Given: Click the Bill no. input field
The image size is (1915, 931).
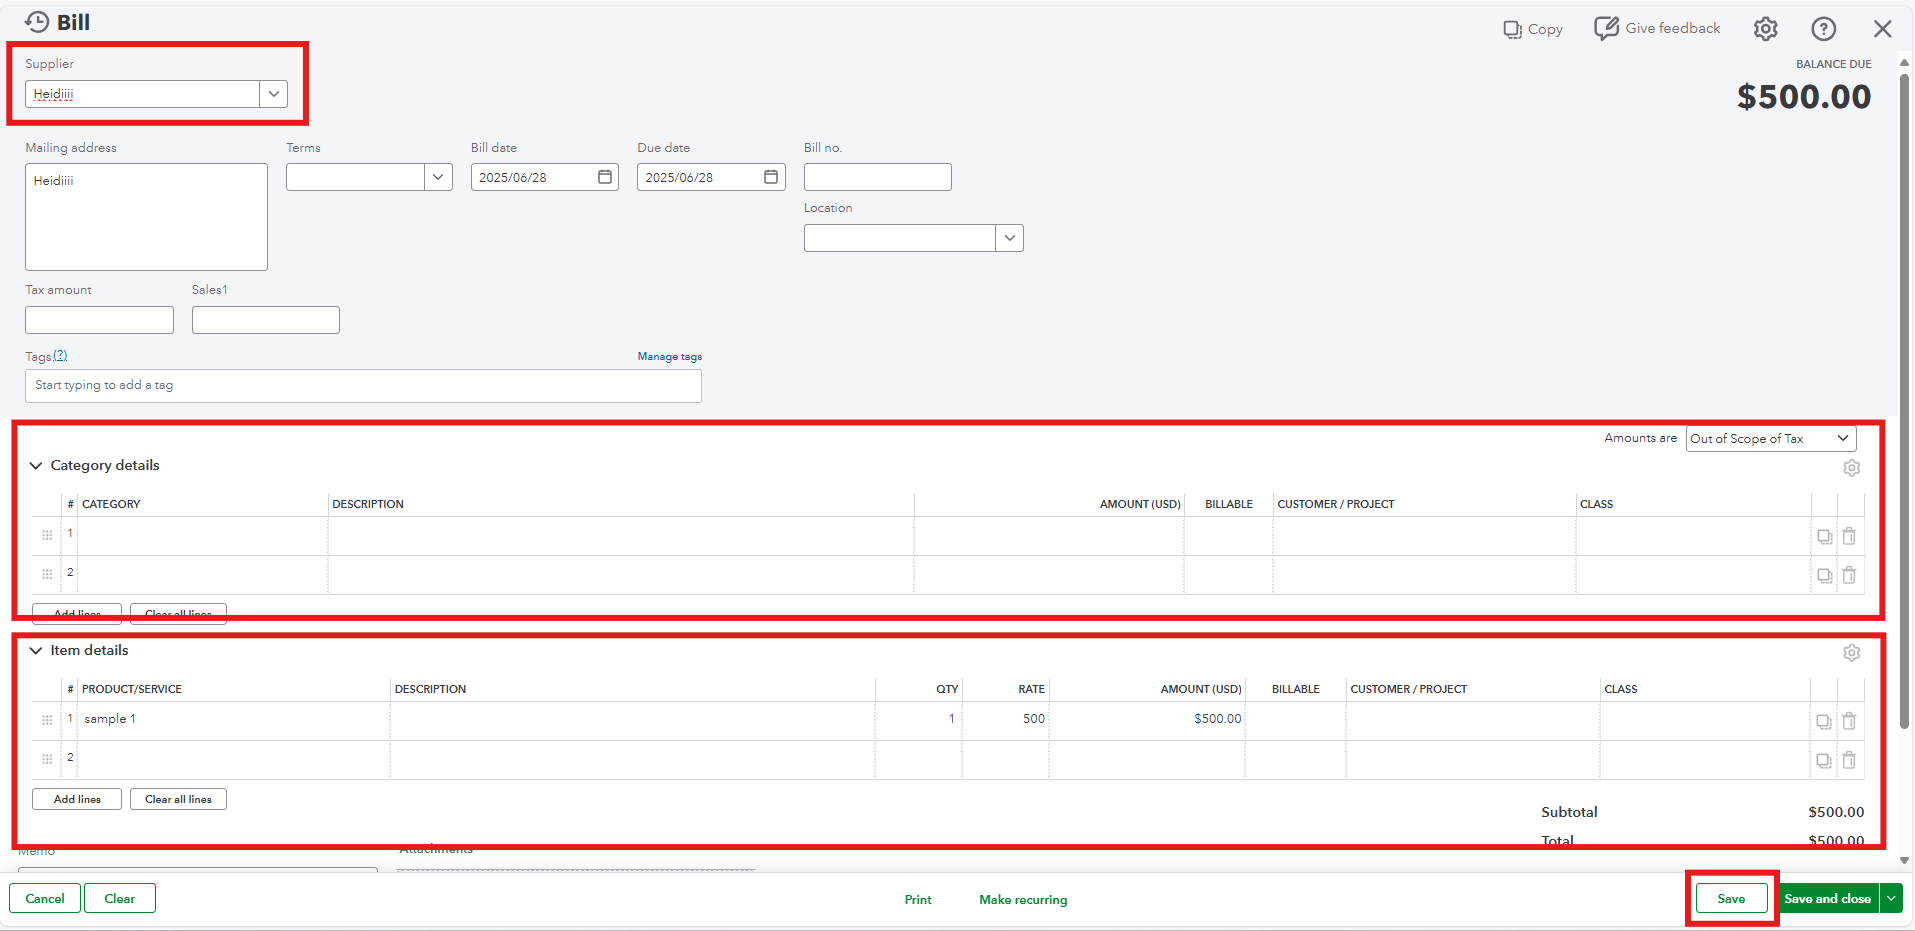Looking at the screenshot, I should [877, 177].
